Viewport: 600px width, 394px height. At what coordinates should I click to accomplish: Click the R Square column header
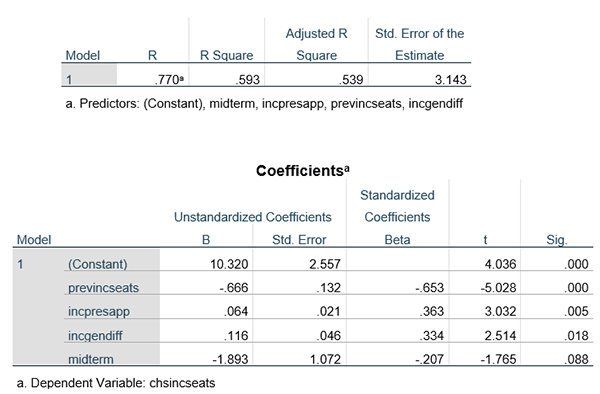(227, 56)
